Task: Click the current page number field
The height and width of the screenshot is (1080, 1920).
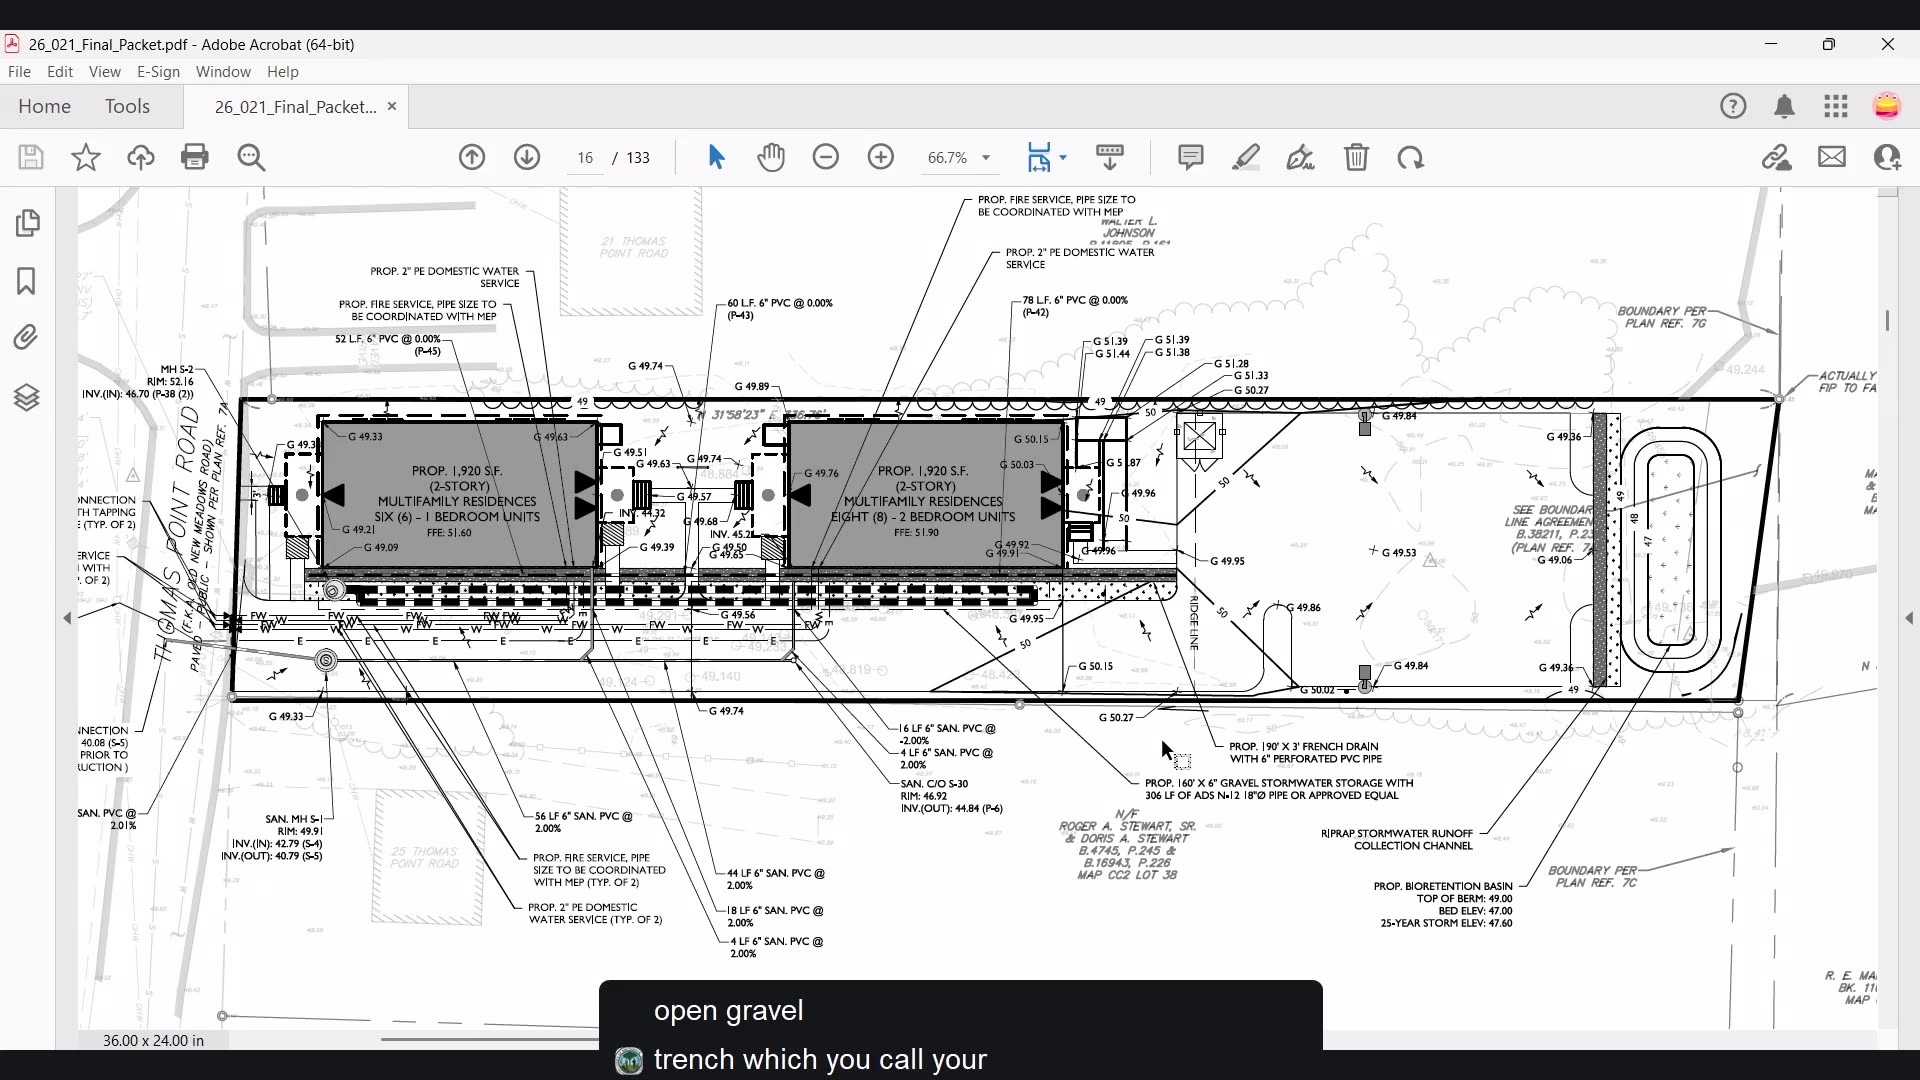Action: [586, 158]
